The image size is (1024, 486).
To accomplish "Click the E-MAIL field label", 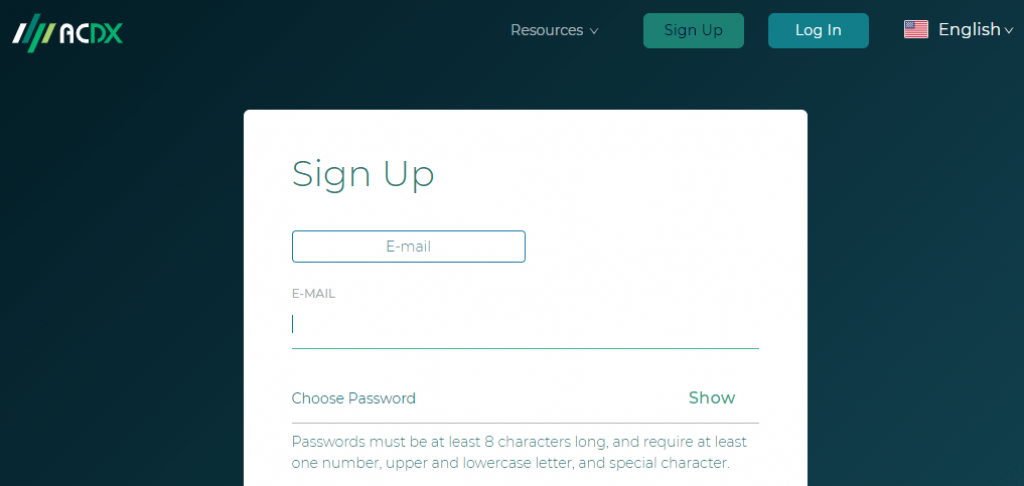I will click(313, 294).
